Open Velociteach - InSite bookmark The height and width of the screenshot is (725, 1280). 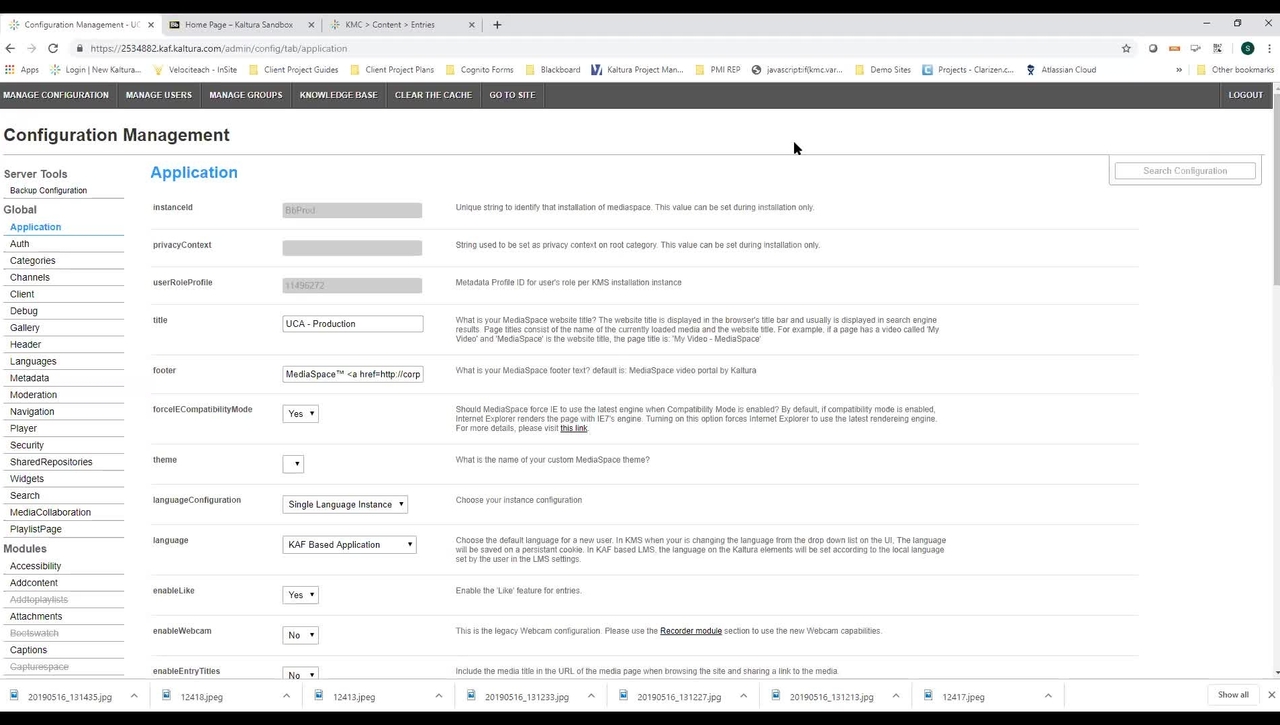pos(195,70)
